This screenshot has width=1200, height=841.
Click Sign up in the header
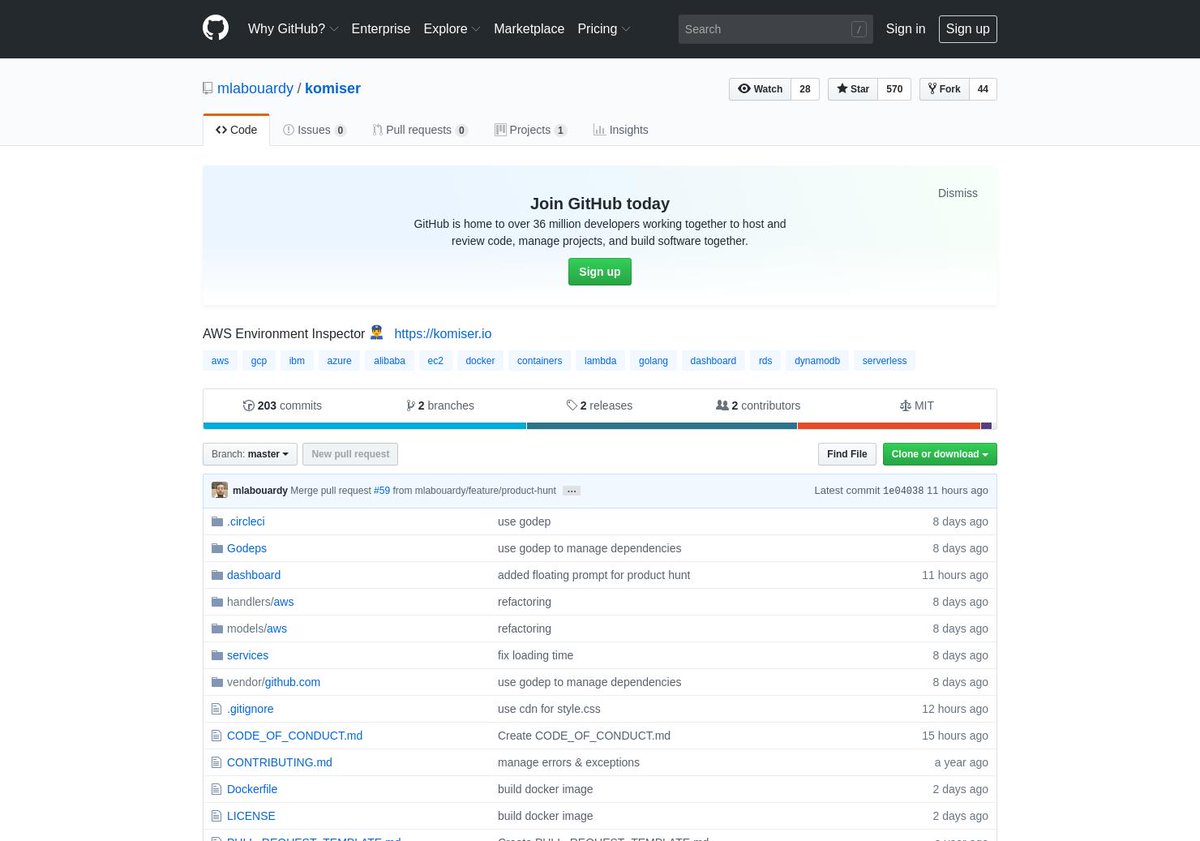968,29
